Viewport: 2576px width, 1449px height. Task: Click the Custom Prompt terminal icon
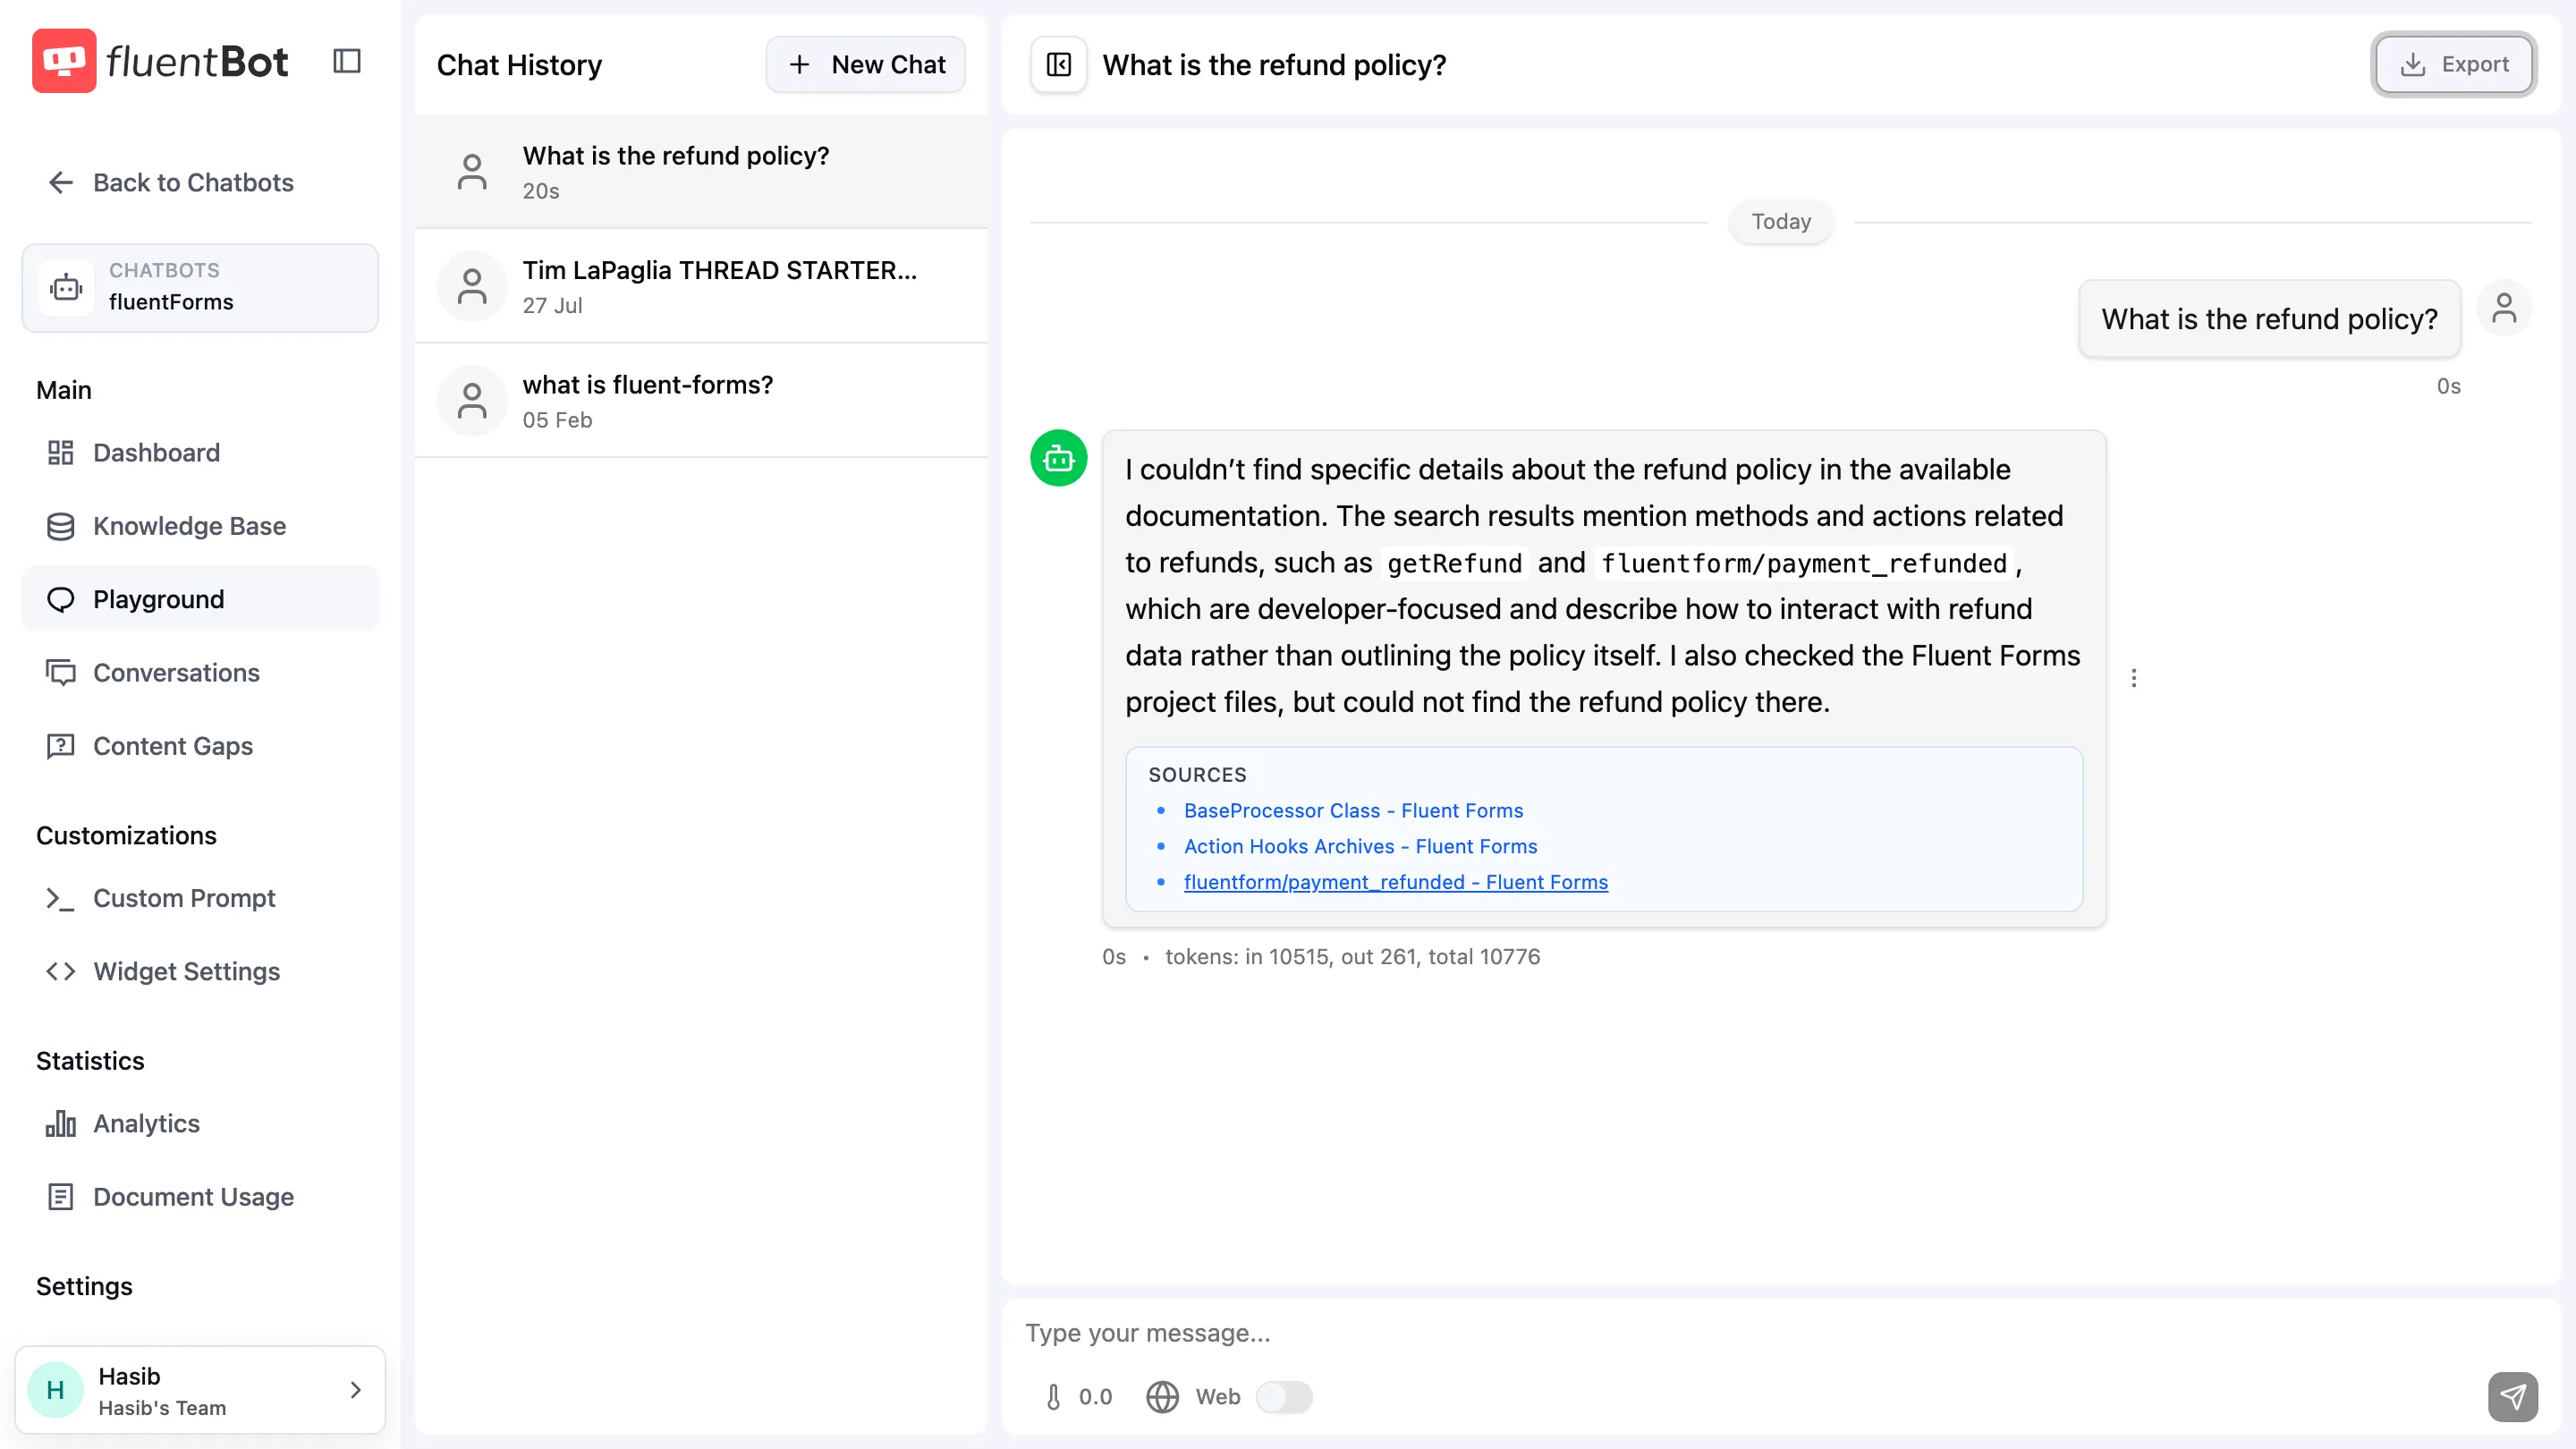61,898
